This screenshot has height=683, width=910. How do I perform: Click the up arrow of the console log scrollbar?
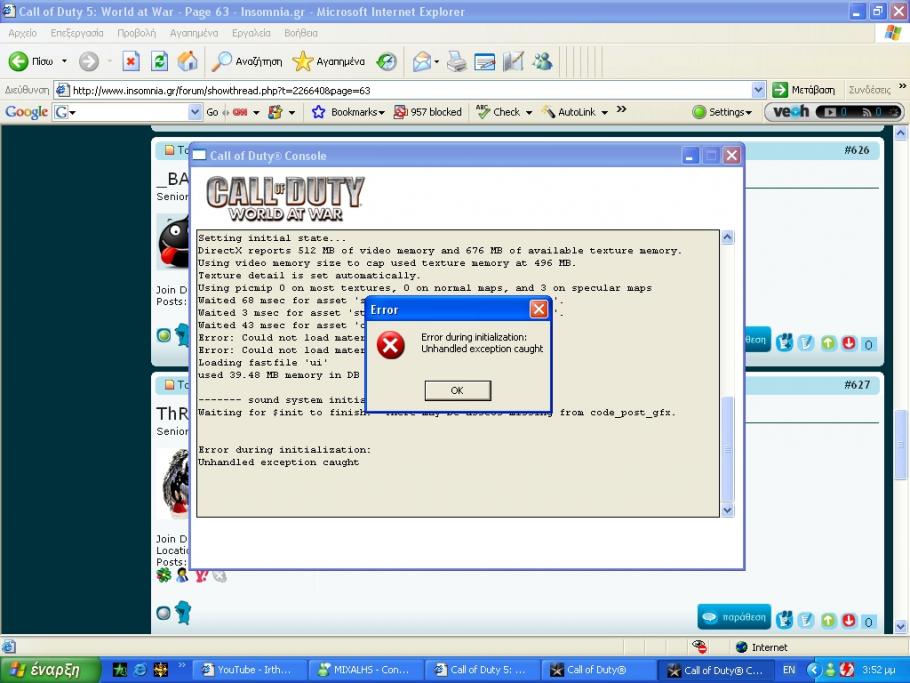tap(727, 237)
